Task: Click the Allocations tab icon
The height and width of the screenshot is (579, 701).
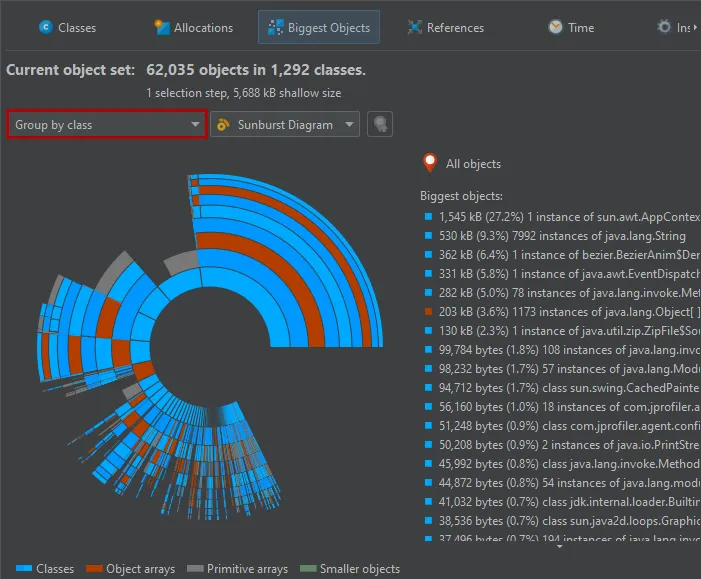Action: coord(162,27)
